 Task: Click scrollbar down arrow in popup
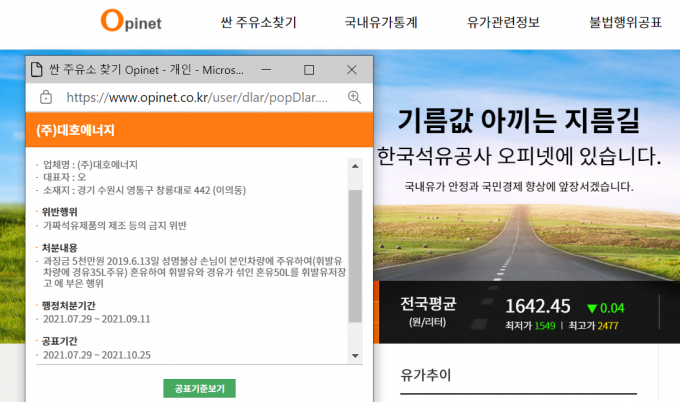355,356
